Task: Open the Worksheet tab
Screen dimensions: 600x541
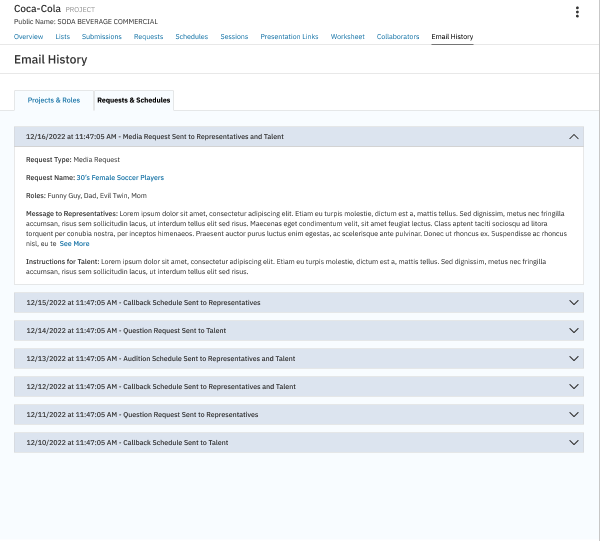Action: [x=347, y=37]
